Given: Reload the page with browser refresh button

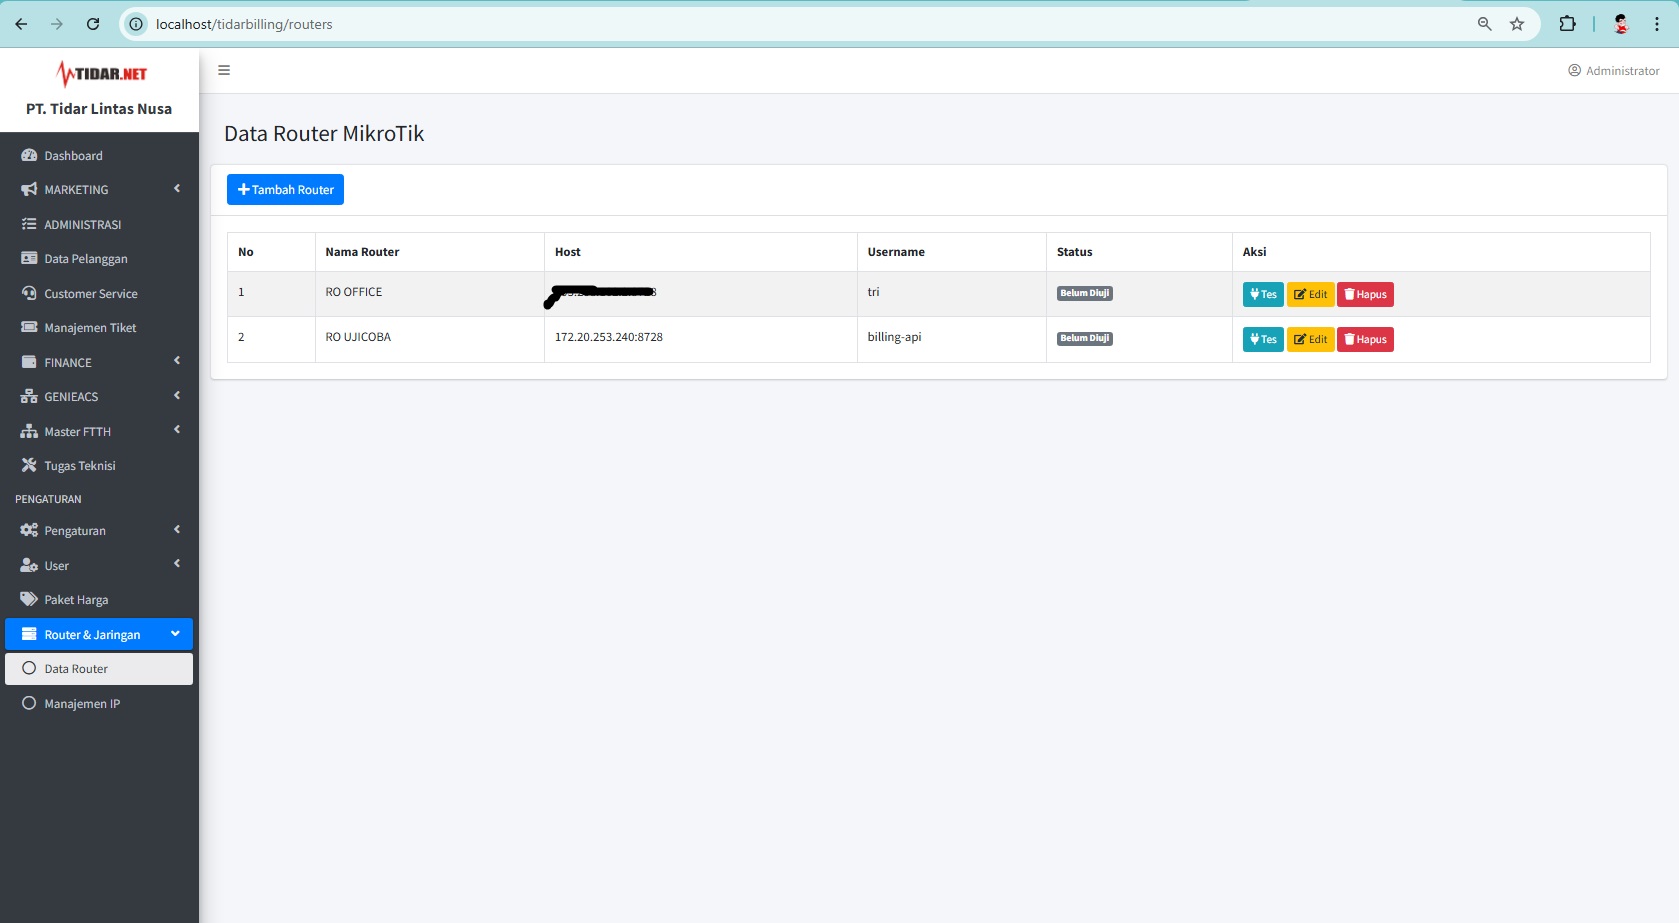Looking at the screenshot, I should click(93, 24).
